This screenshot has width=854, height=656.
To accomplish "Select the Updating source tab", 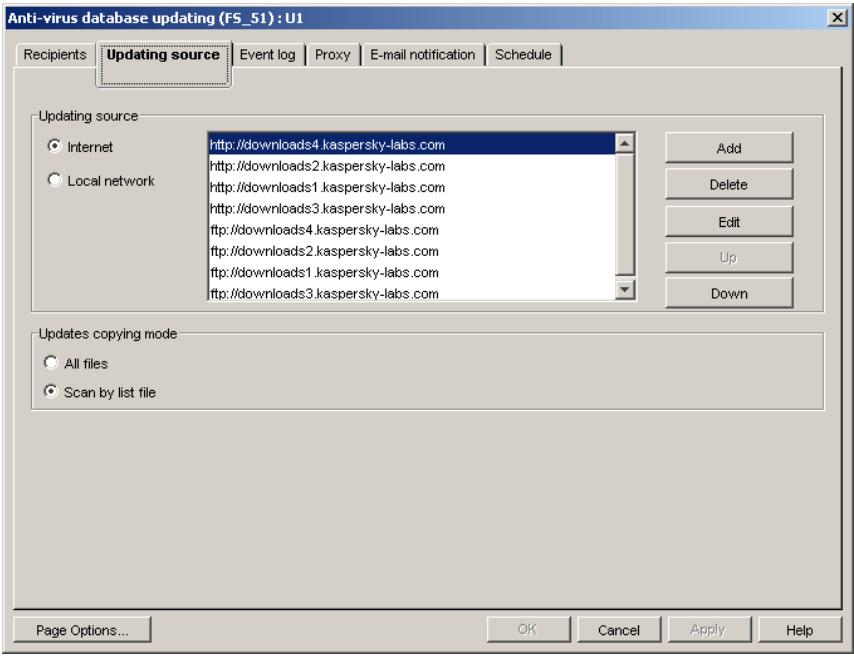I will [x=163, y=64].
